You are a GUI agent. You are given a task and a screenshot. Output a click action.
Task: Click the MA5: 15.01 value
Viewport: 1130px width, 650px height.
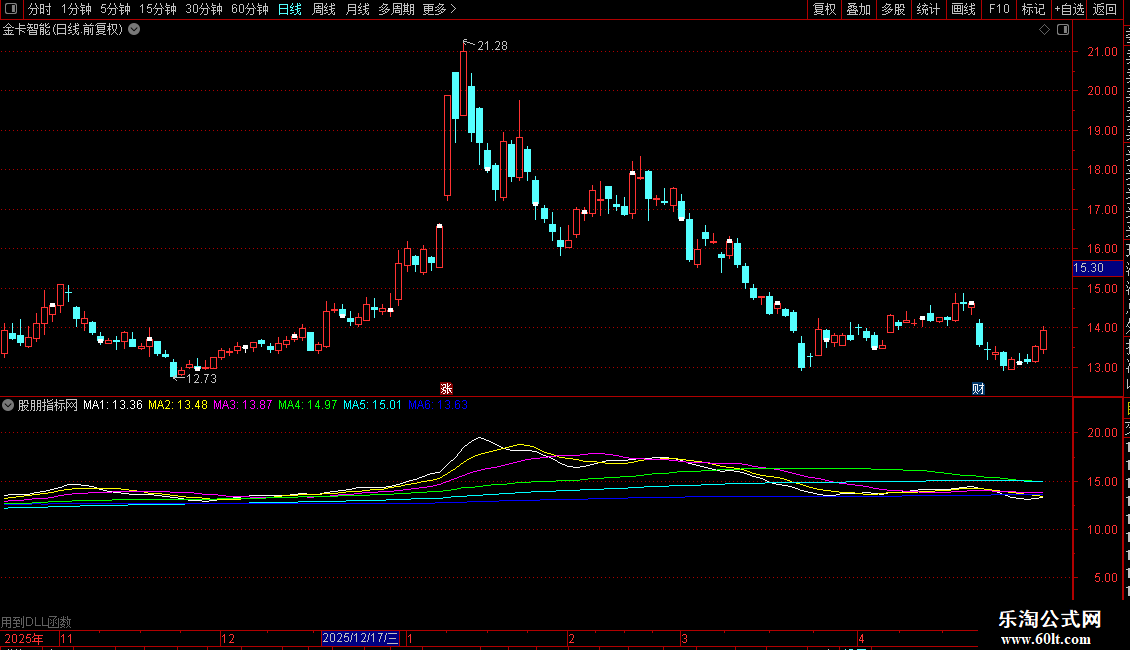click(372, 405)
